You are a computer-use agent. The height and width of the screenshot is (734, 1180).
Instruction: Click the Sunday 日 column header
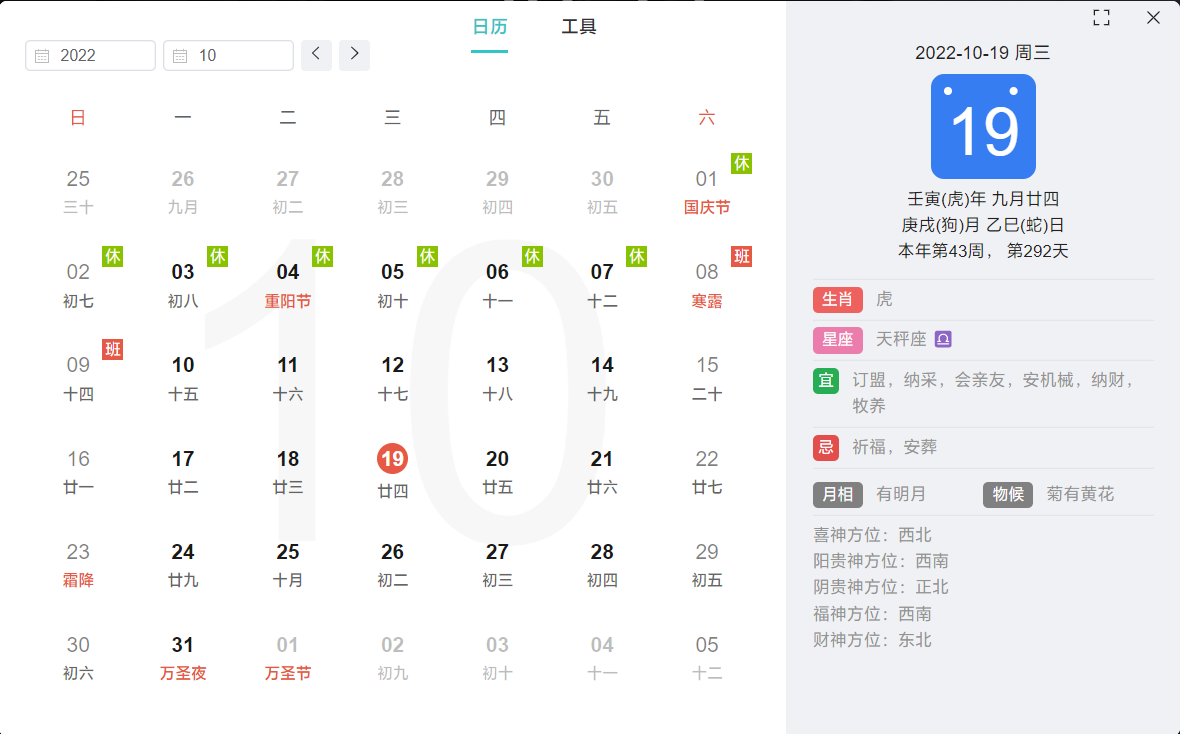[x=78, y=117]
